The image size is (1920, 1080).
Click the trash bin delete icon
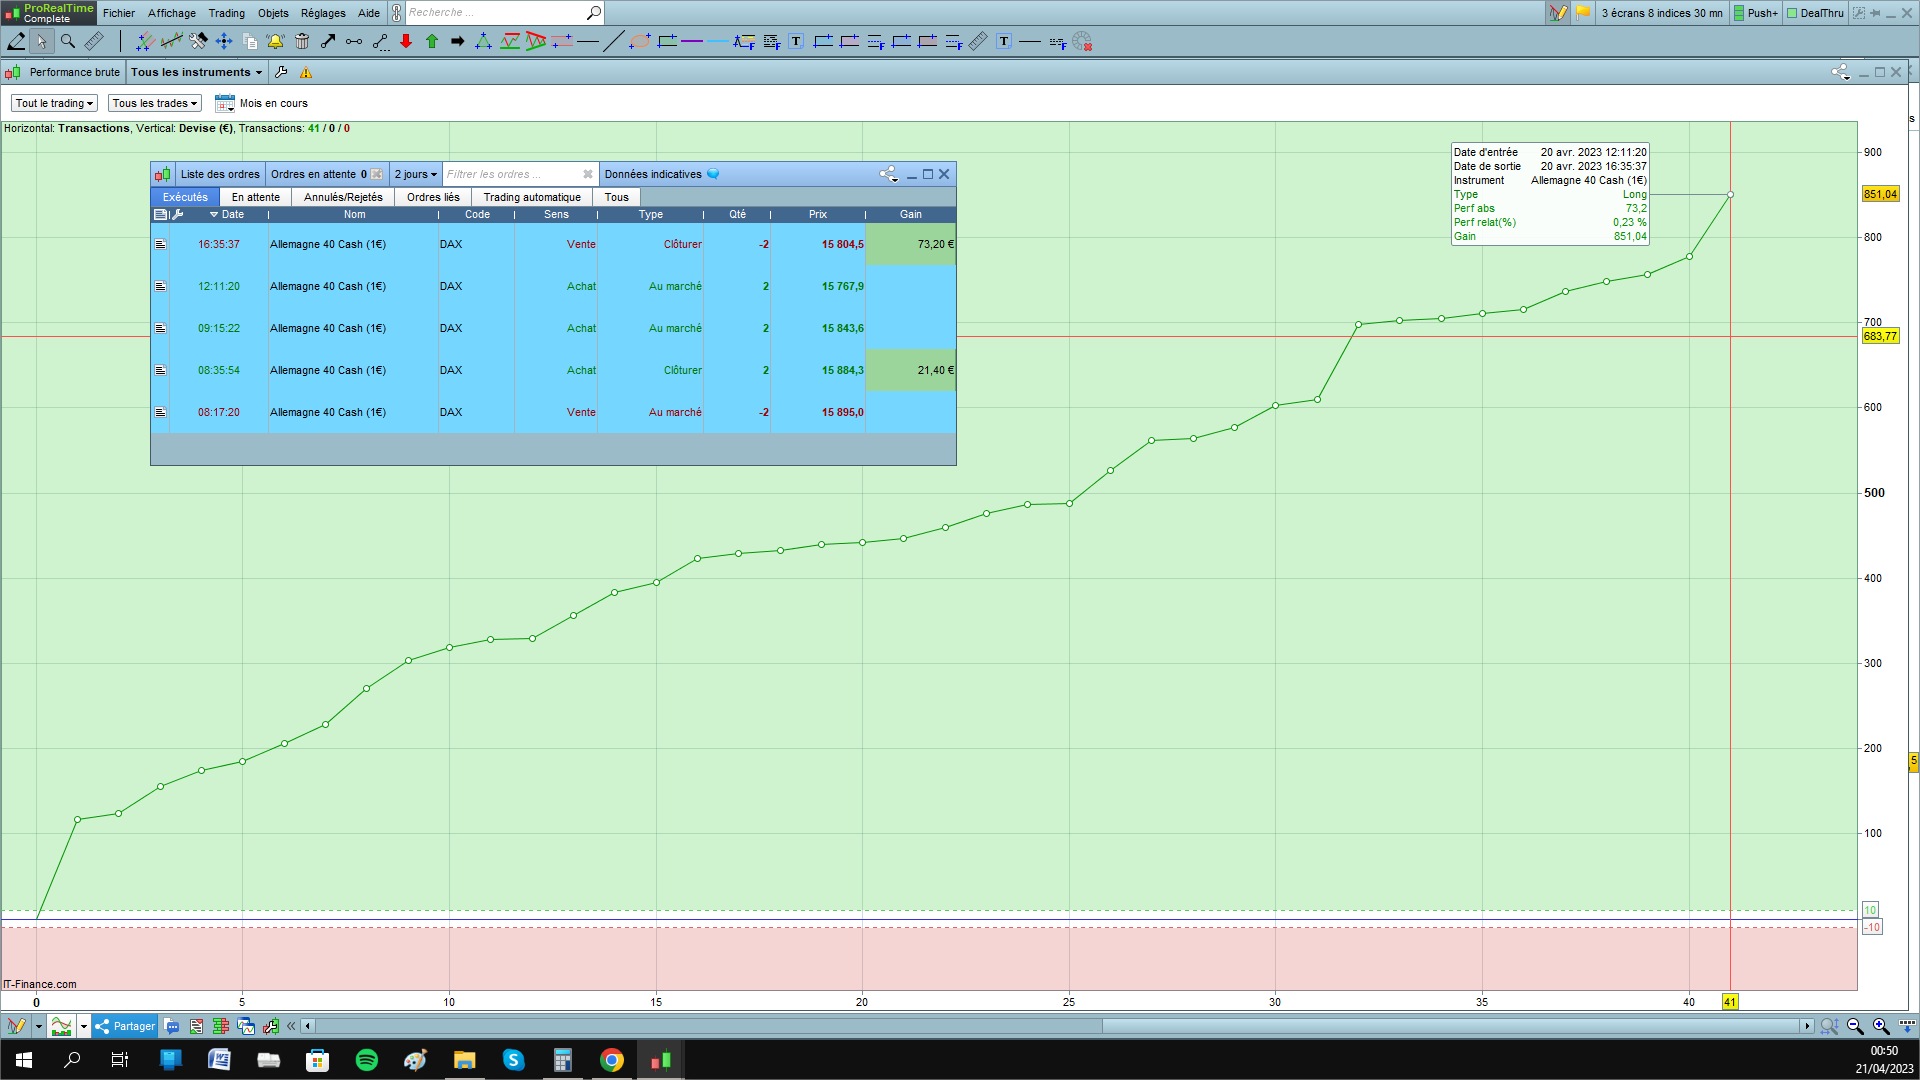302,41
